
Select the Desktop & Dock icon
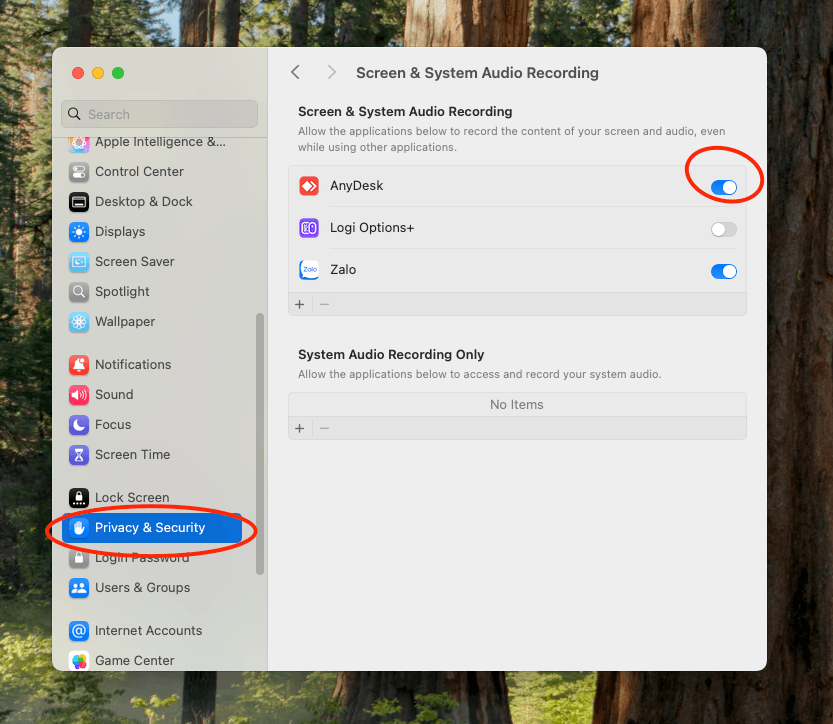(79, 202)
